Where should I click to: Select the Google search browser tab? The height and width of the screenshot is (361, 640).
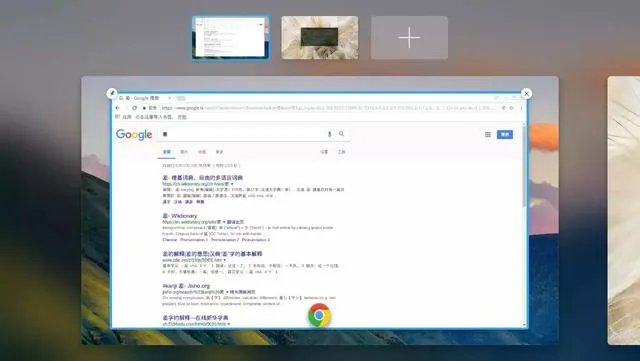coord(145,98)
